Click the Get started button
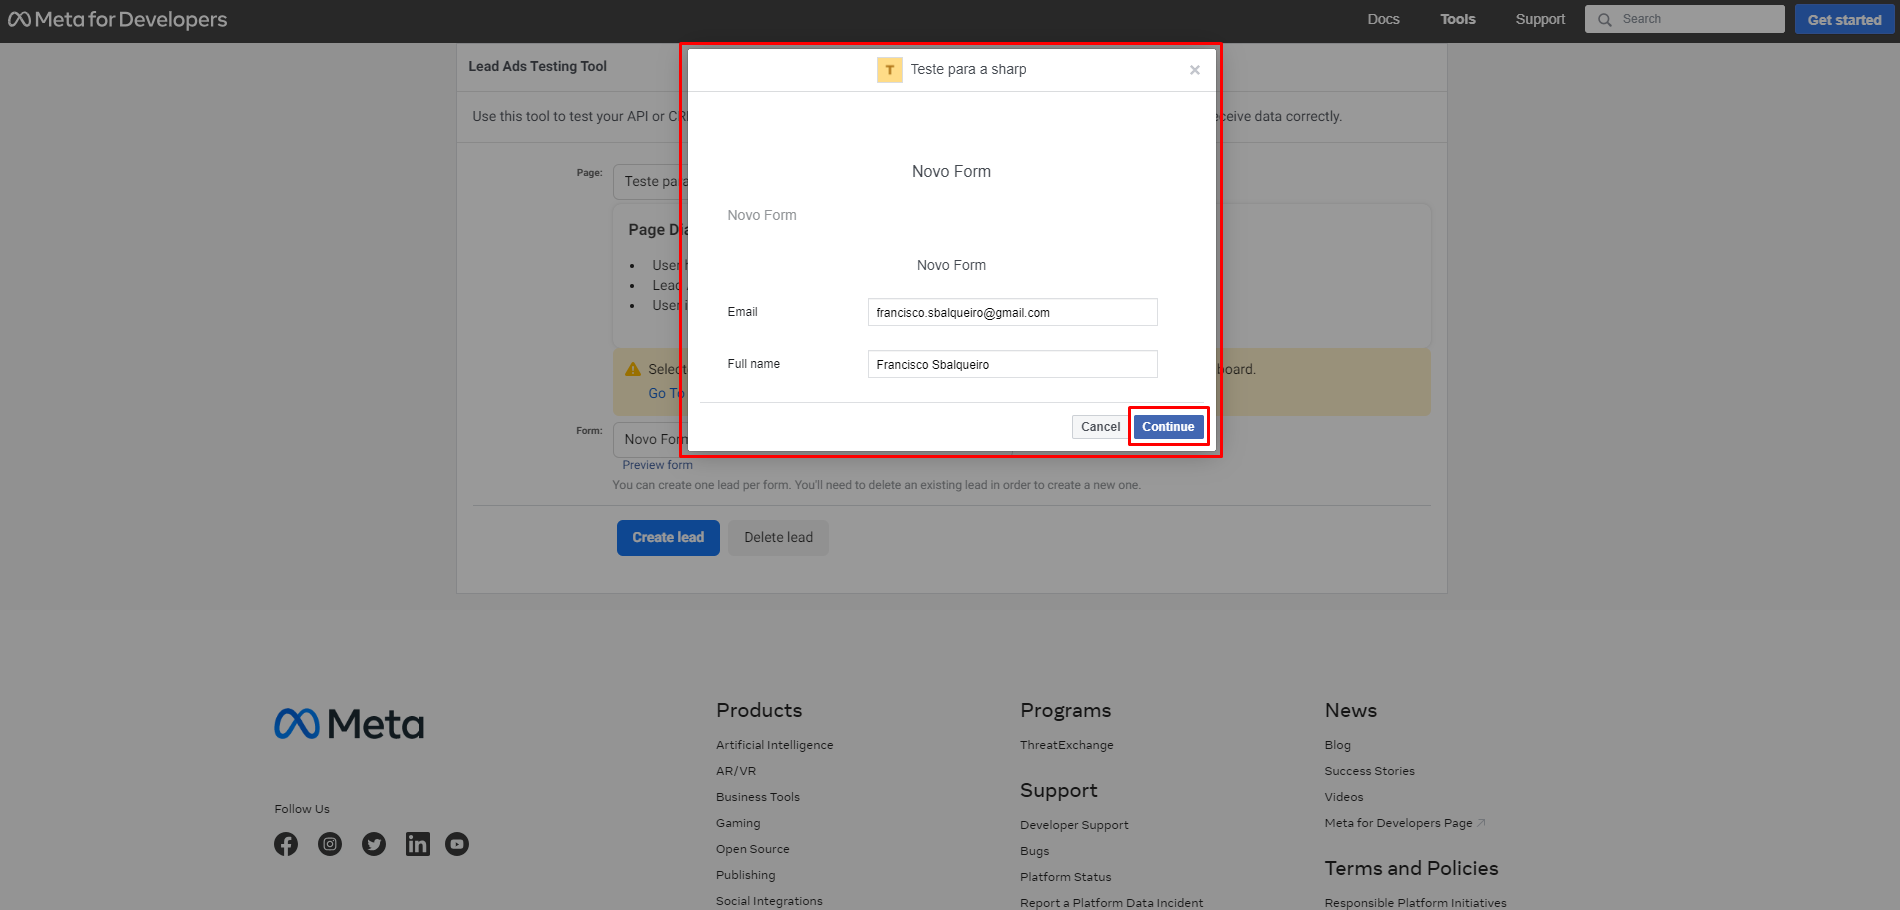The width and height of the screenshot is (1900, 910). 1844,20
